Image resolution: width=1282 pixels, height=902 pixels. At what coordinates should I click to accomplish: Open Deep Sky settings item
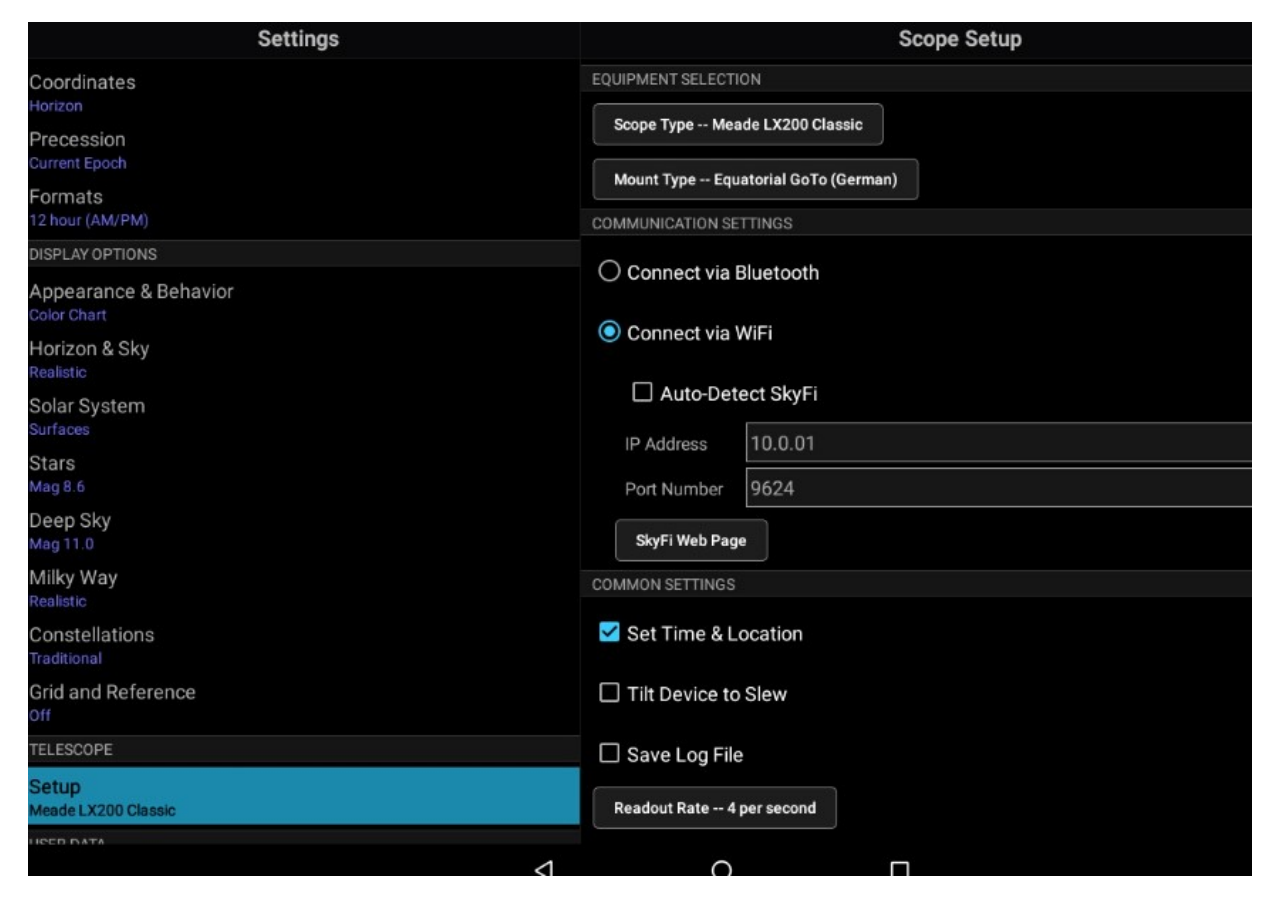pos(304,531)
